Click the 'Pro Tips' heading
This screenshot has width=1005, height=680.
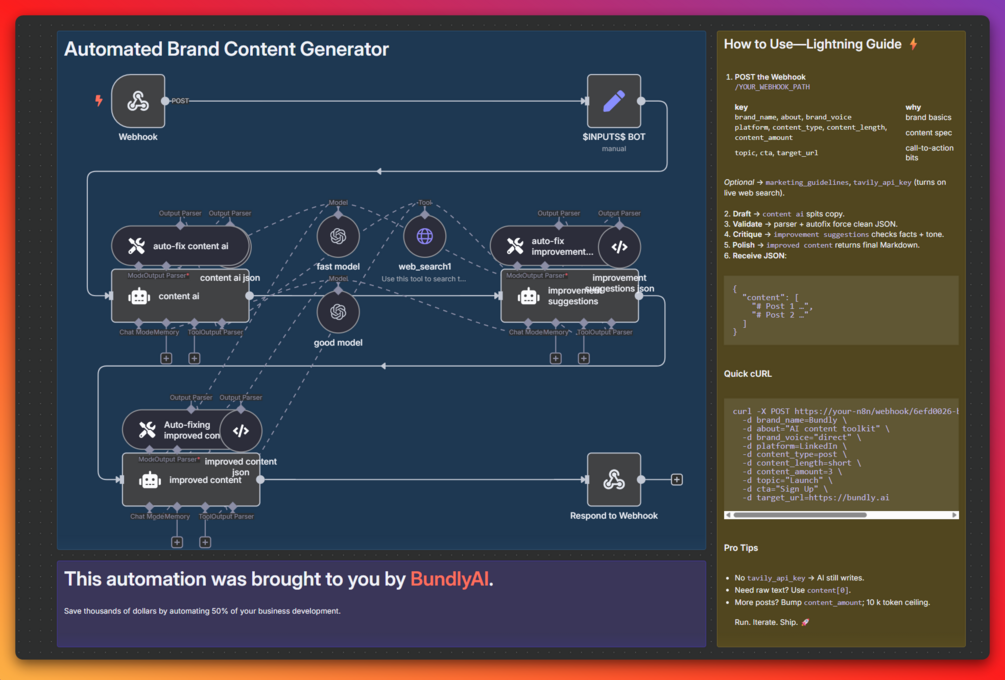pos(741,548)
